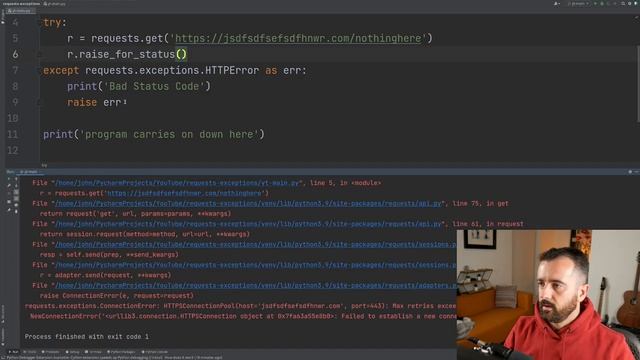Open the Problems tool window tab

pos(52,351)
